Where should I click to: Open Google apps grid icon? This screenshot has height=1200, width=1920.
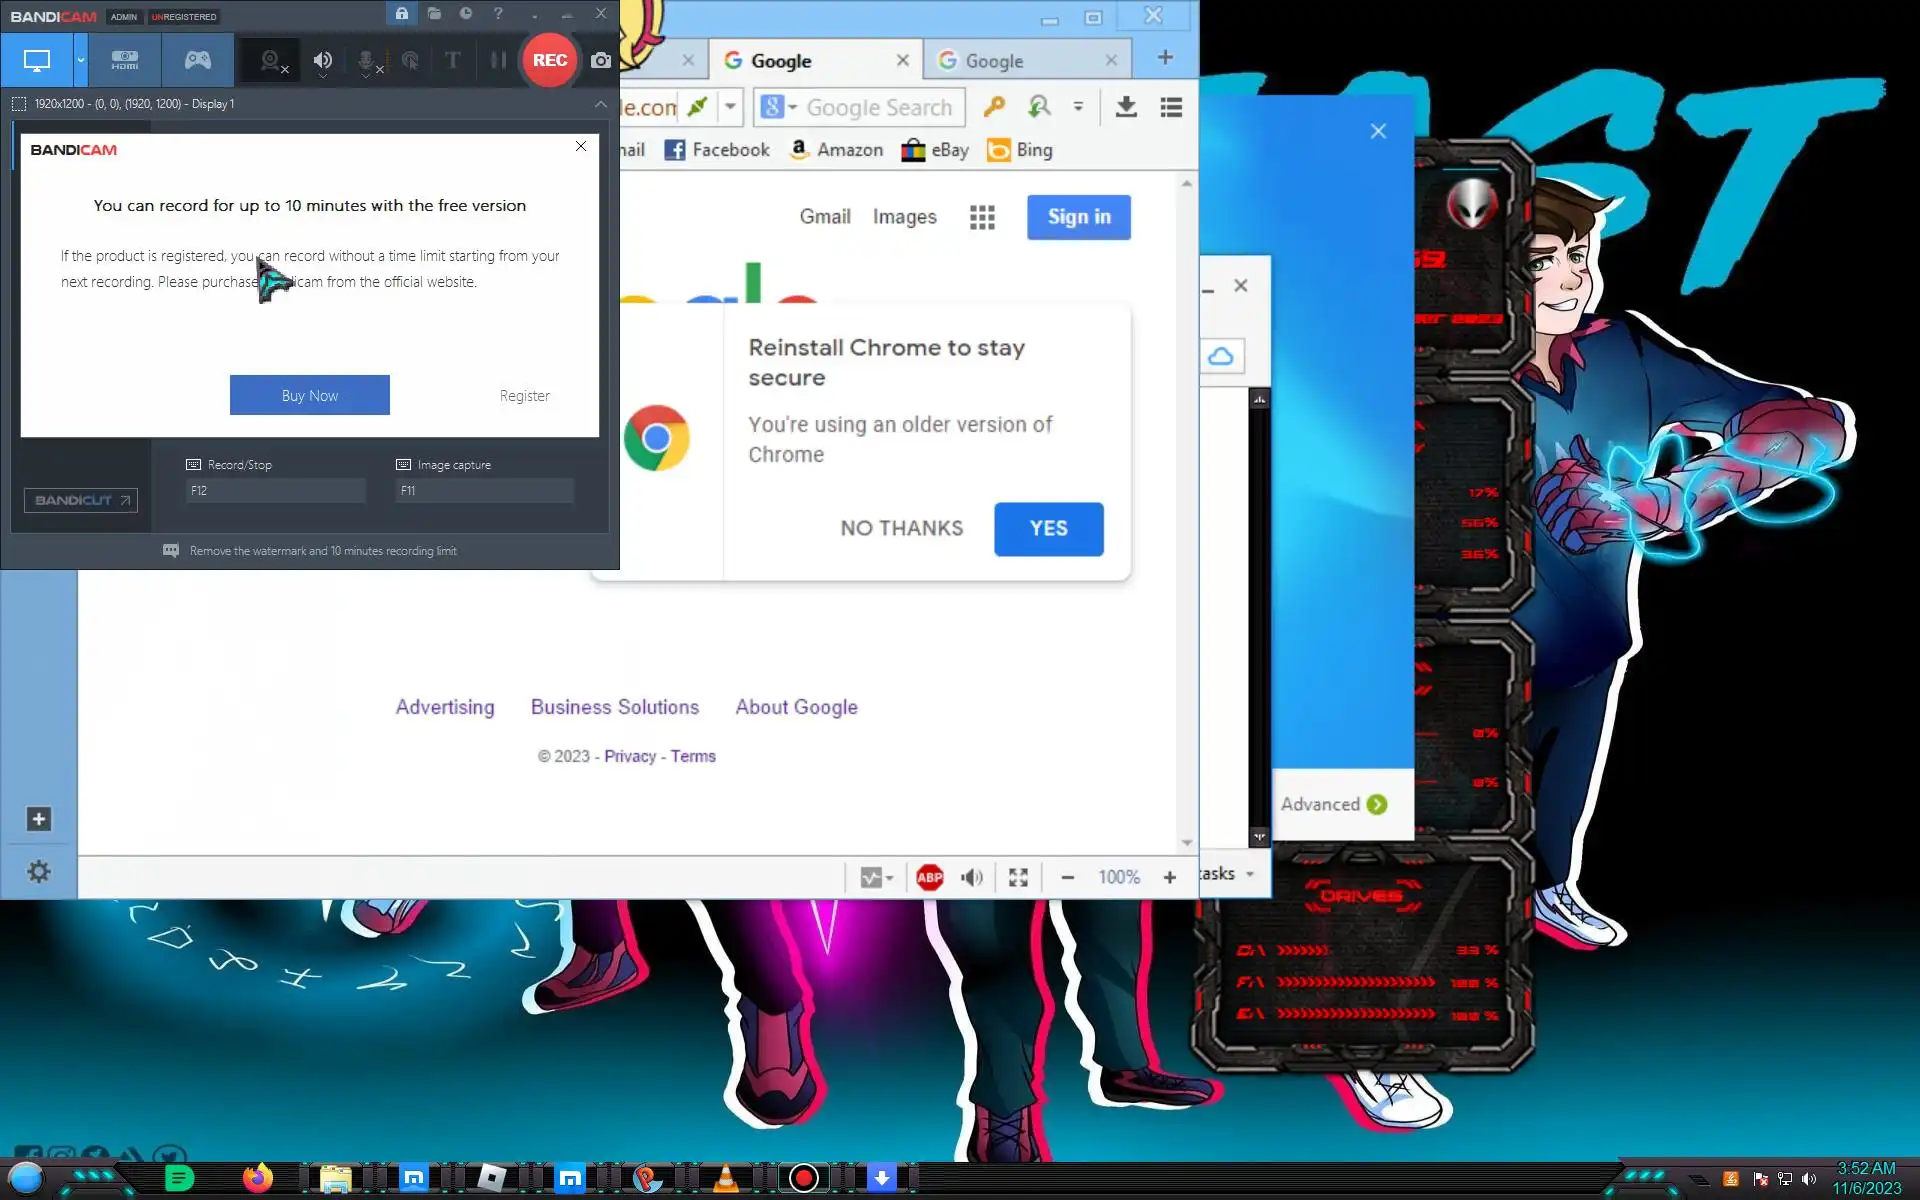982,217
